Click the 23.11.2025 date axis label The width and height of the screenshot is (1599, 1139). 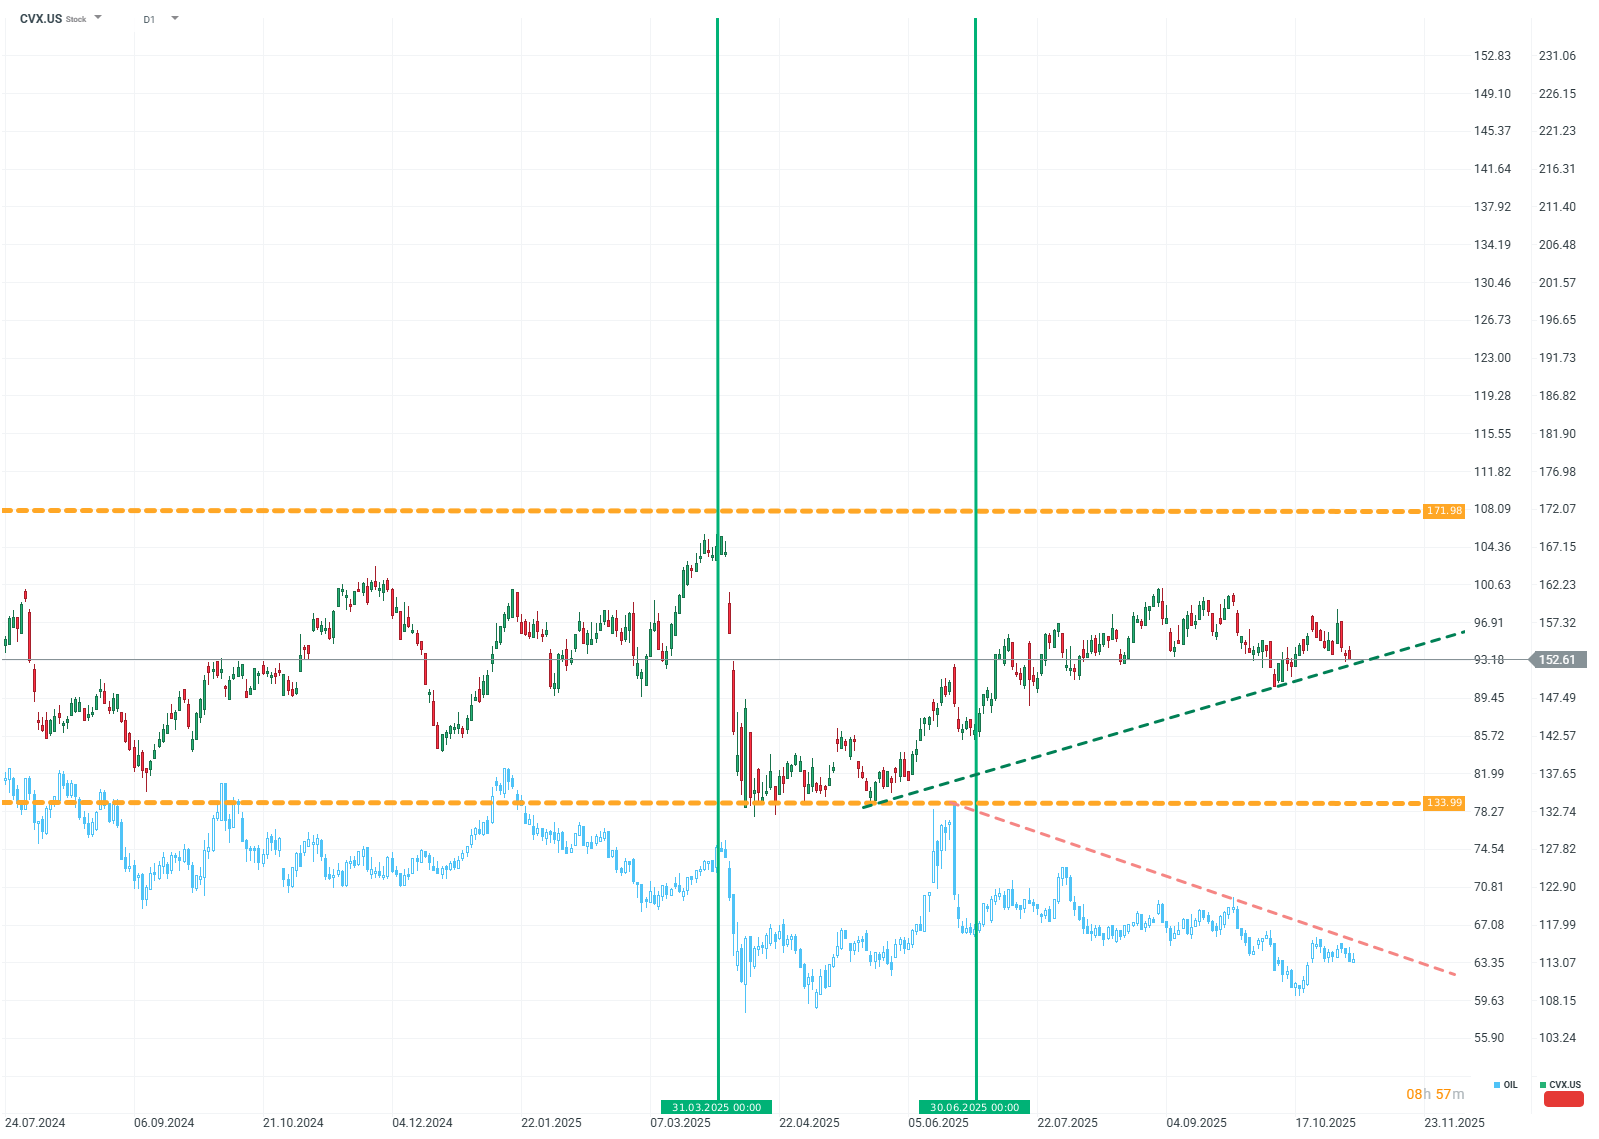pos(1454,1123)
